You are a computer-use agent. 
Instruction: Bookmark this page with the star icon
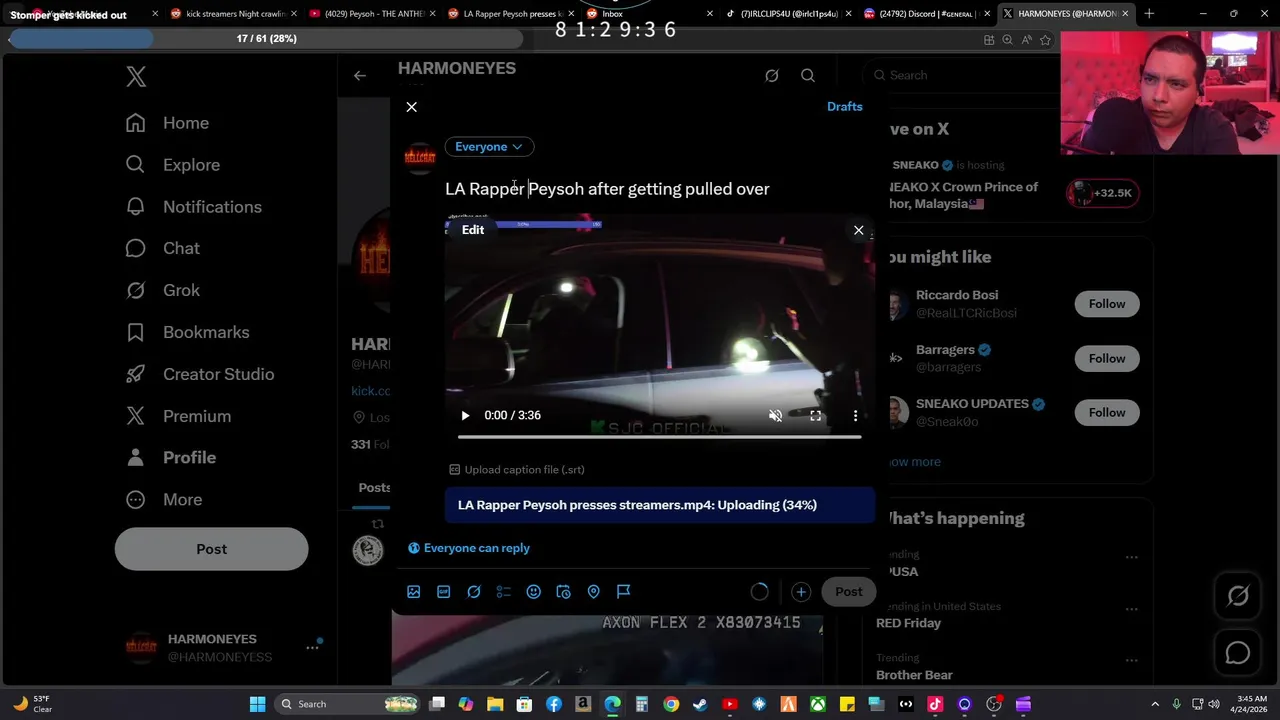[x=1045, y=40]
